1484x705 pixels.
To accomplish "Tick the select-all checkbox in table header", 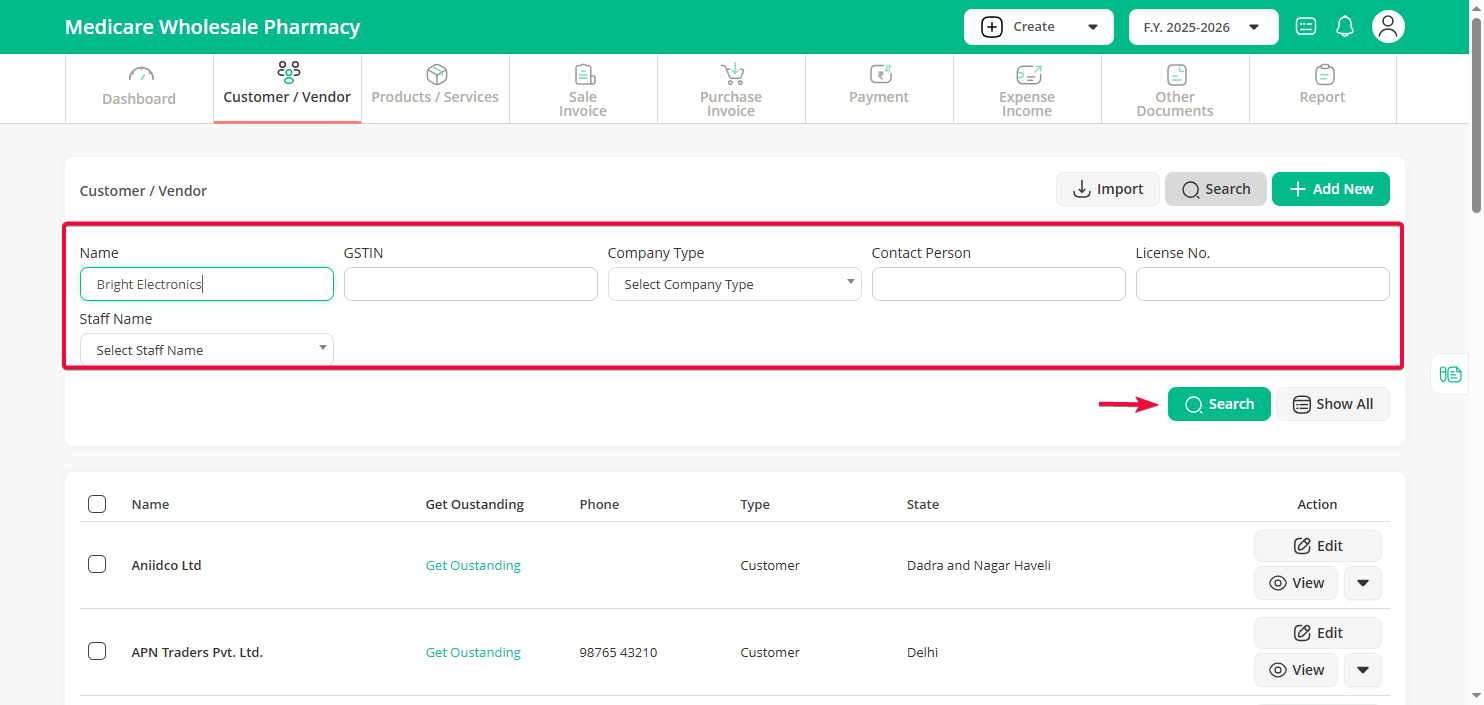I will click(x=97, y=504).
